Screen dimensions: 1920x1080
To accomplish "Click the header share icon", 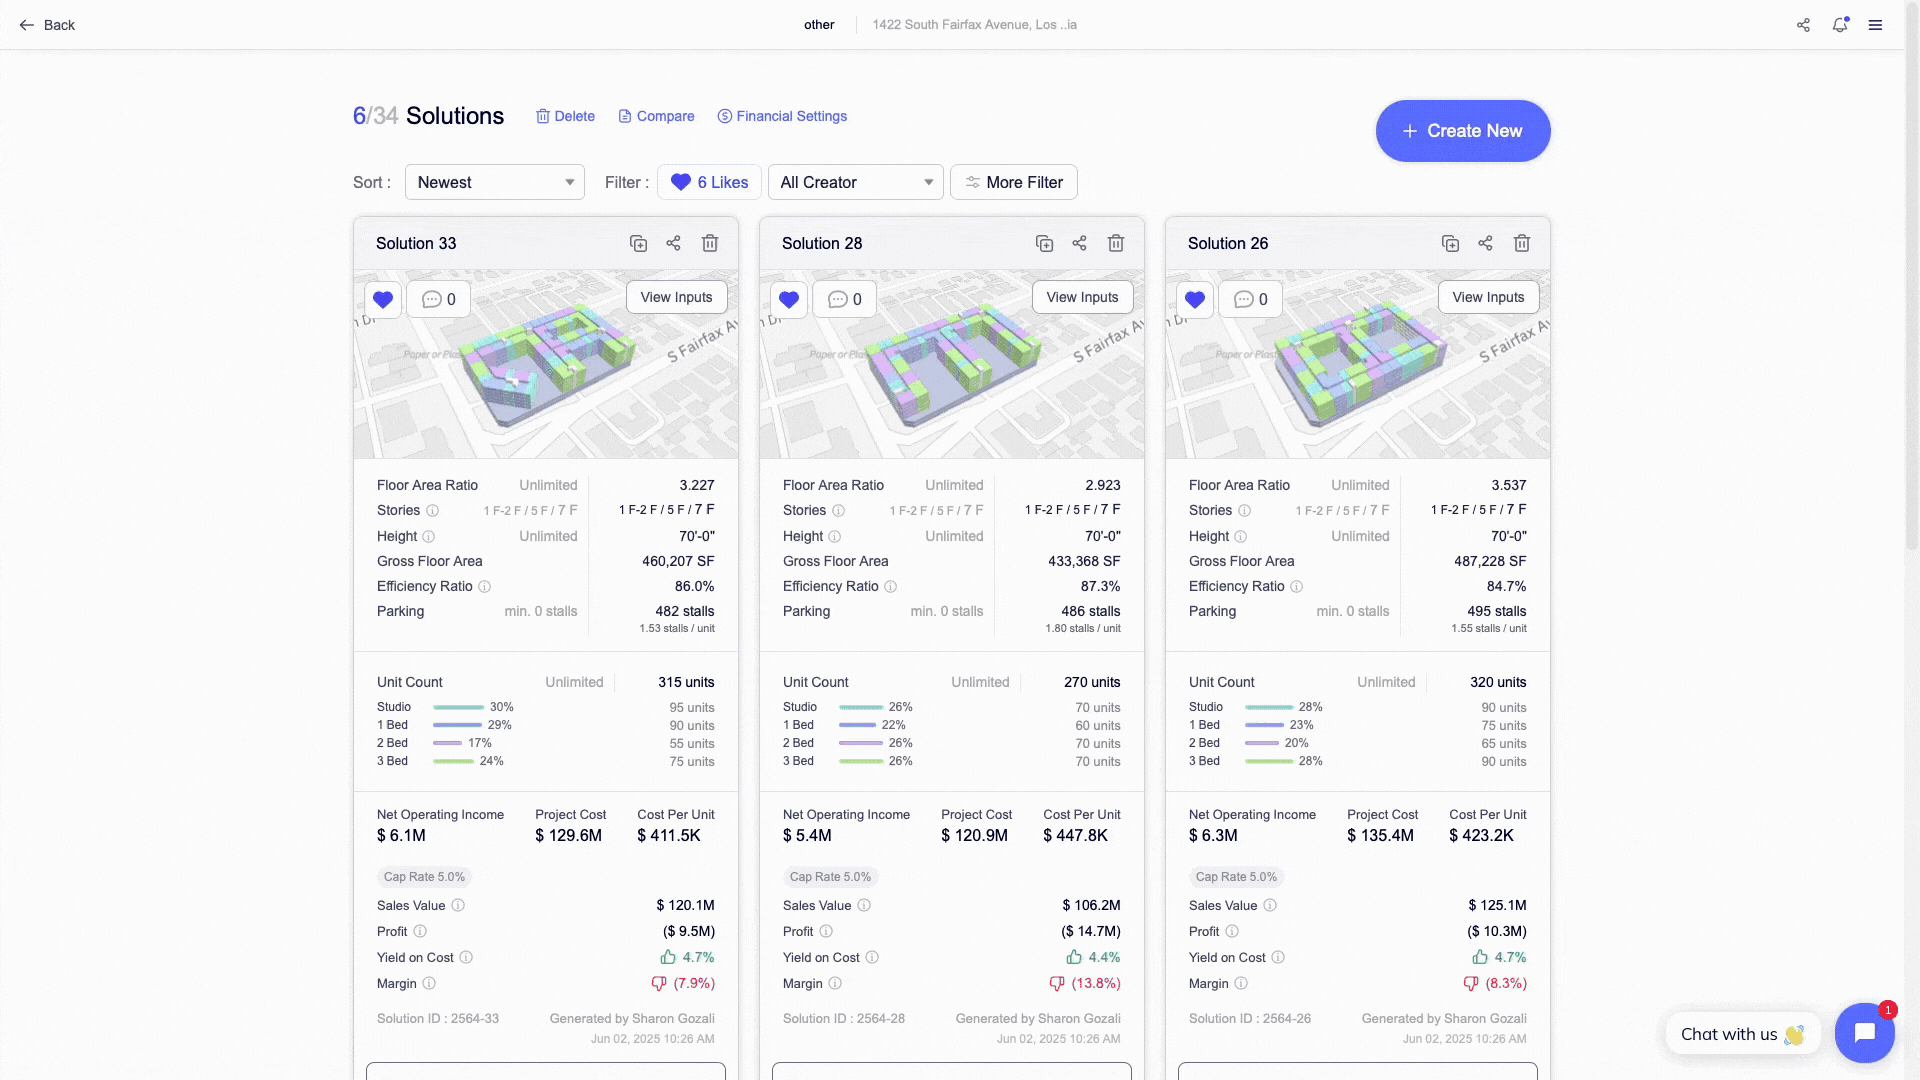I will click(x=1803, y=25).
